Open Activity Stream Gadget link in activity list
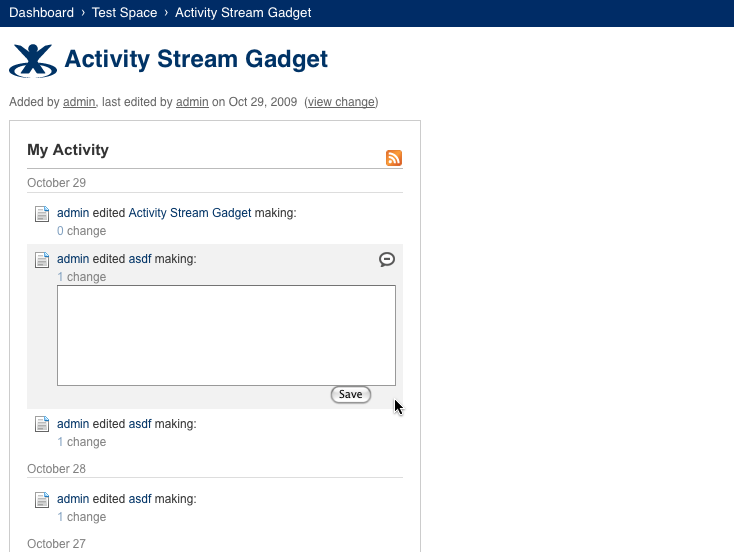Image resolution: width=734 pixels, height=552 pixels. tap(190, 213)
